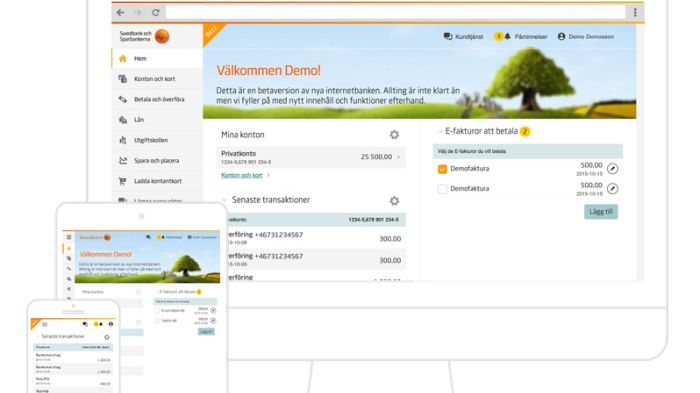The image size is (700, 393).
Task: Open Mina konton settings gear
Action: [394, 134]
